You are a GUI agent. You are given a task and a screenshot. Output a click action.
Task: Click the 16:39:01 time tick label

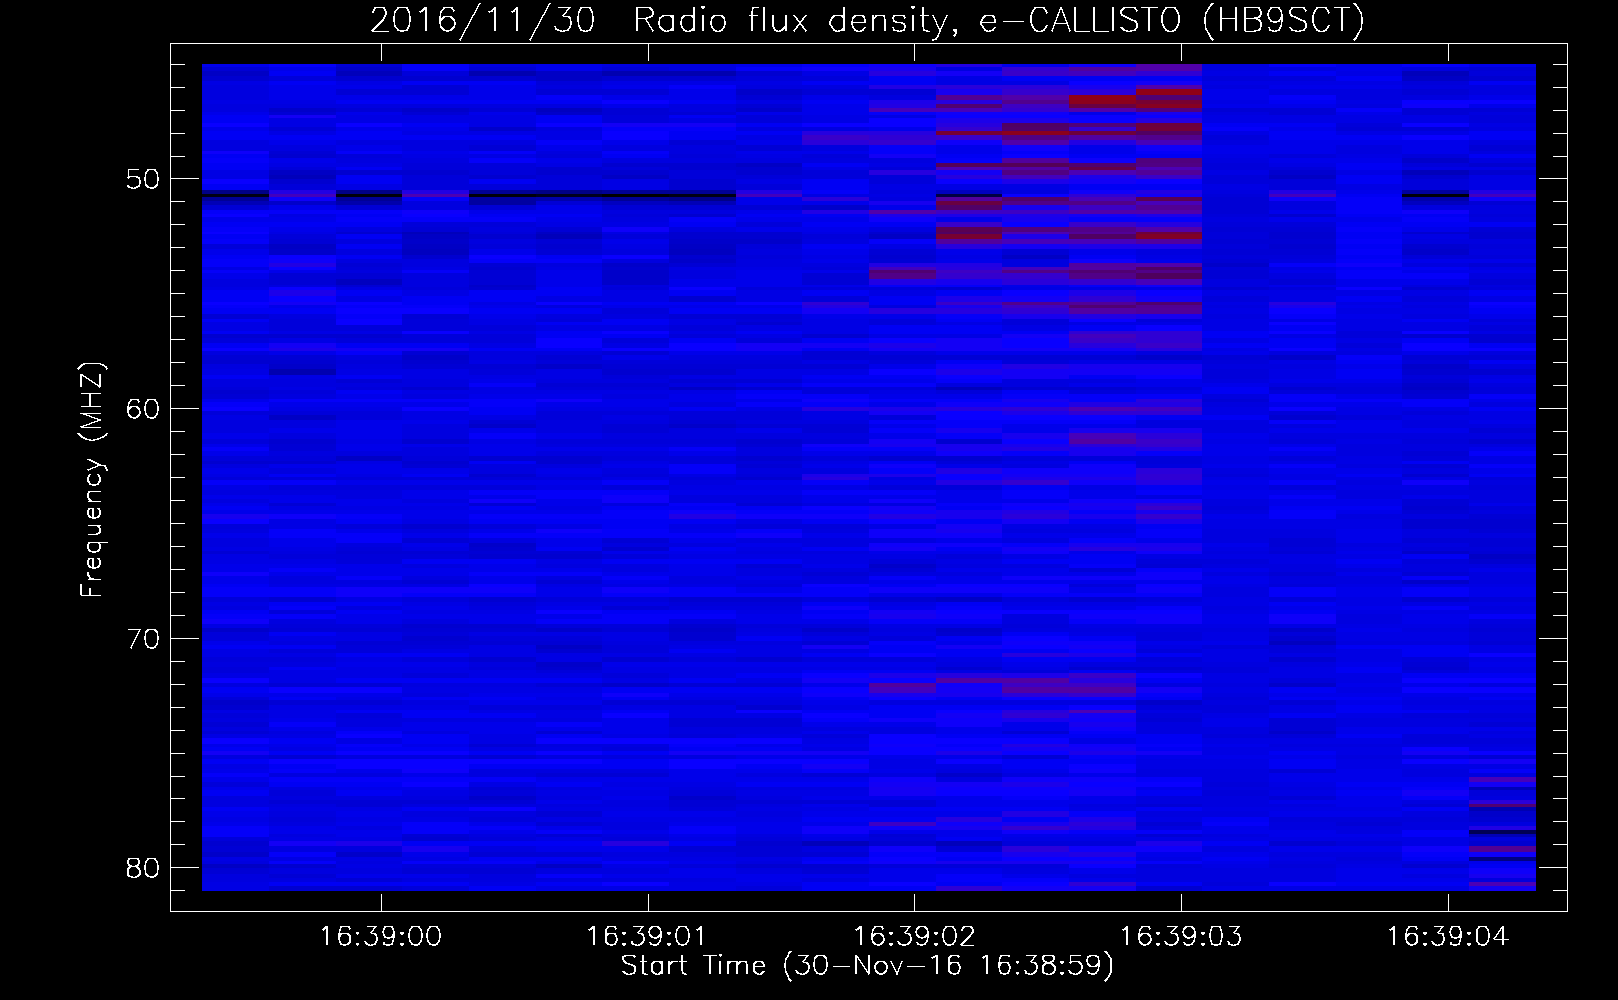click(647, 936)
